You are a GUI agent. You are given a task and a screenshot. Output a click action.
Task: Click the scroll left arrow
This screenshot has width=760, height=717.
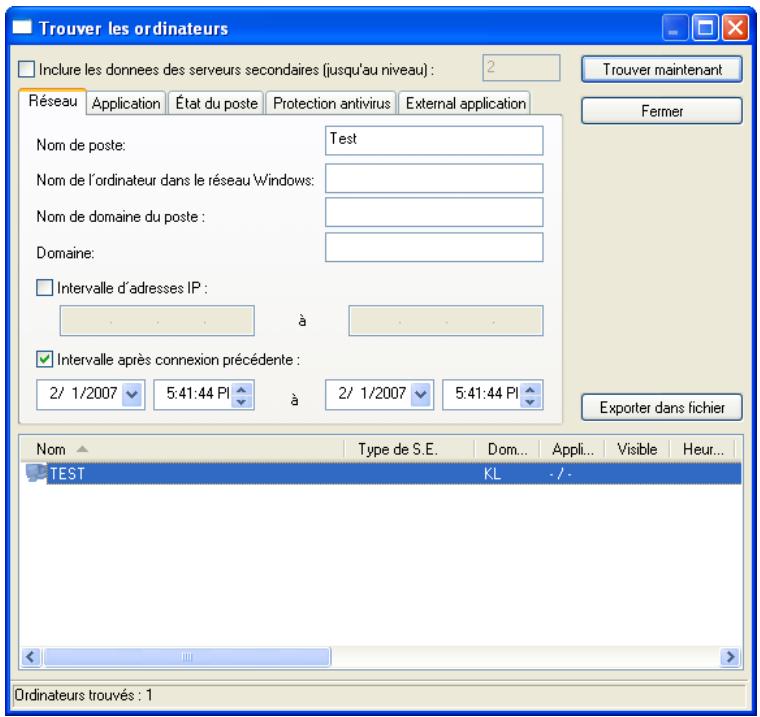[x=31, y=657]
